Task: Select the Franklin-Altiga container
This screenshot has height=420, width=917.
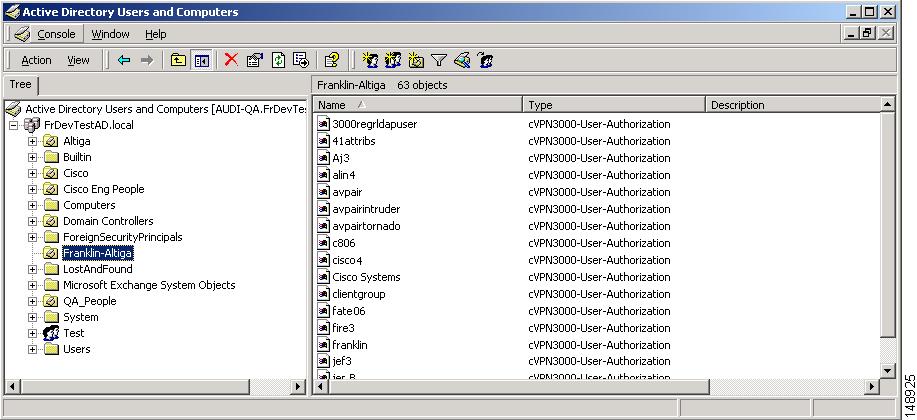Action: click(98, 253)
